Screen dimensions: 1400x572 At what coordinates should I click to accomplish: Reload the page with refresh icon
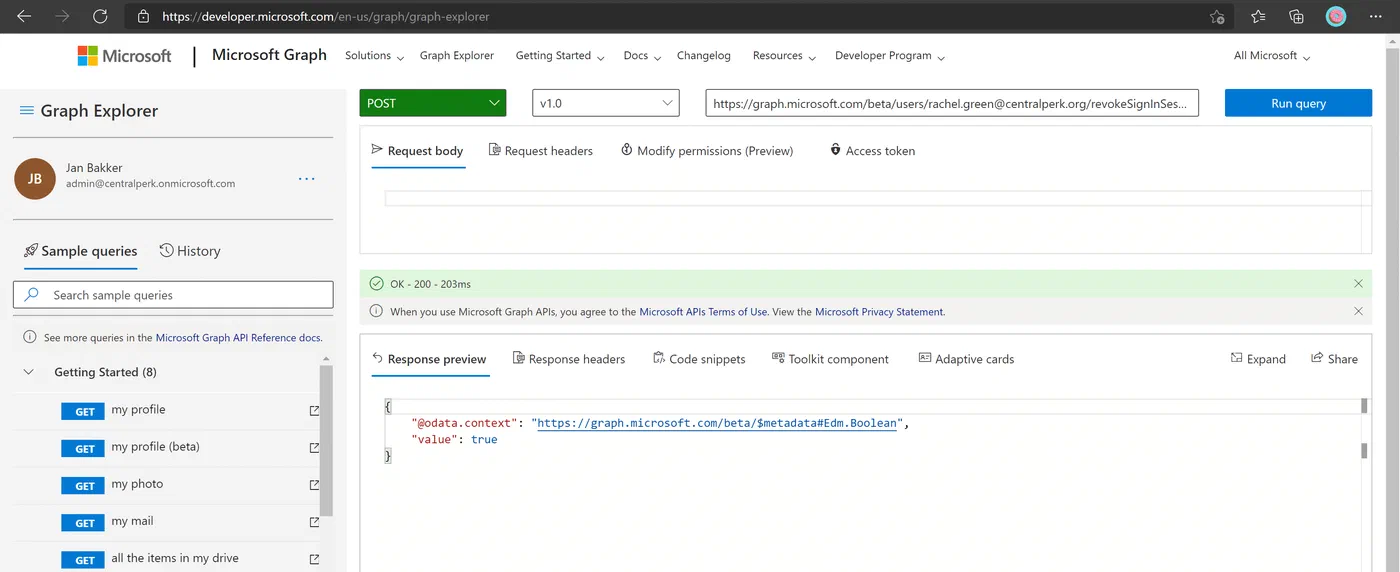[x=100, y=17]
